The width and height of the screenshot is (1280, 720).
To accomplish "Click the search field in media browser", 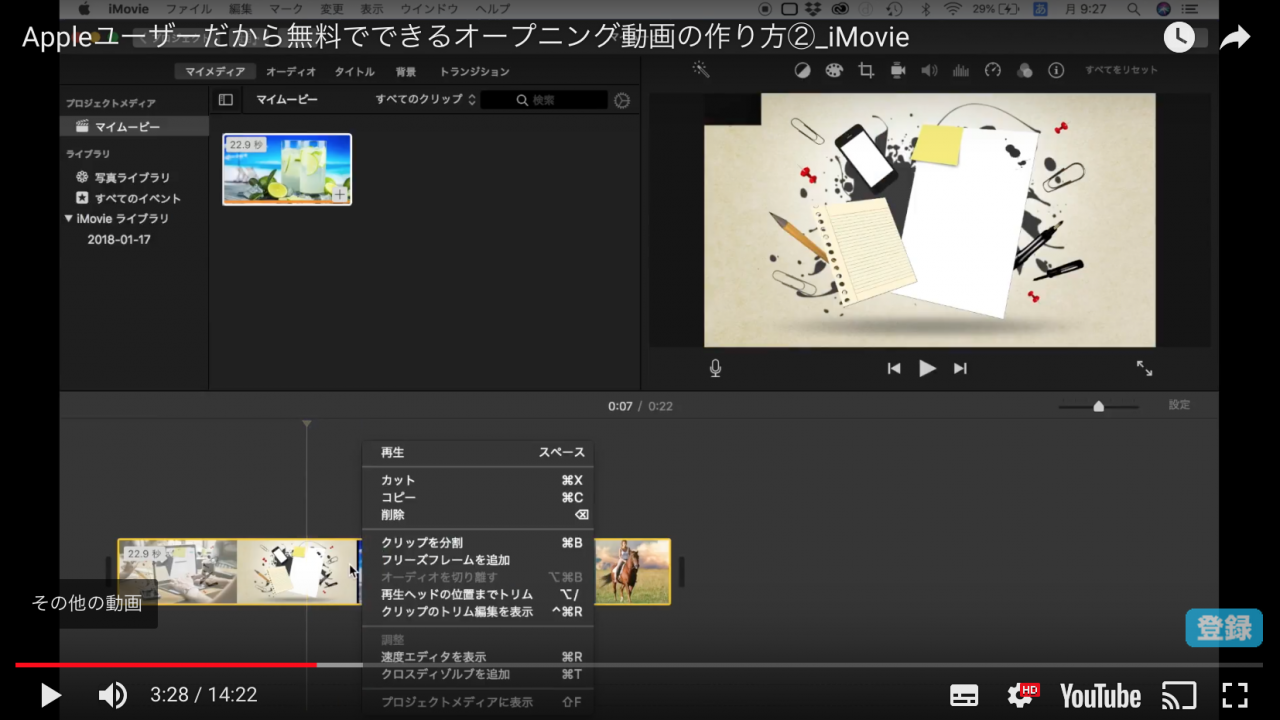I will 544,100.
